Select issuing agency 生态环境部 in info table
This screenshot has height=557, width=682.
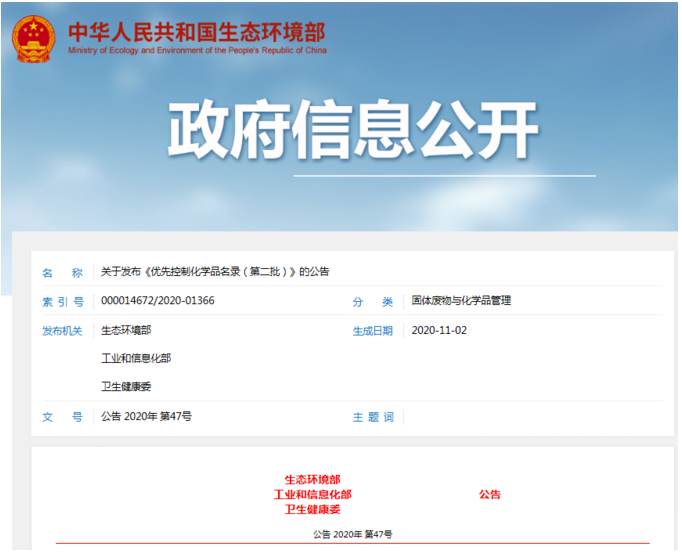click(x=126, y=330)
